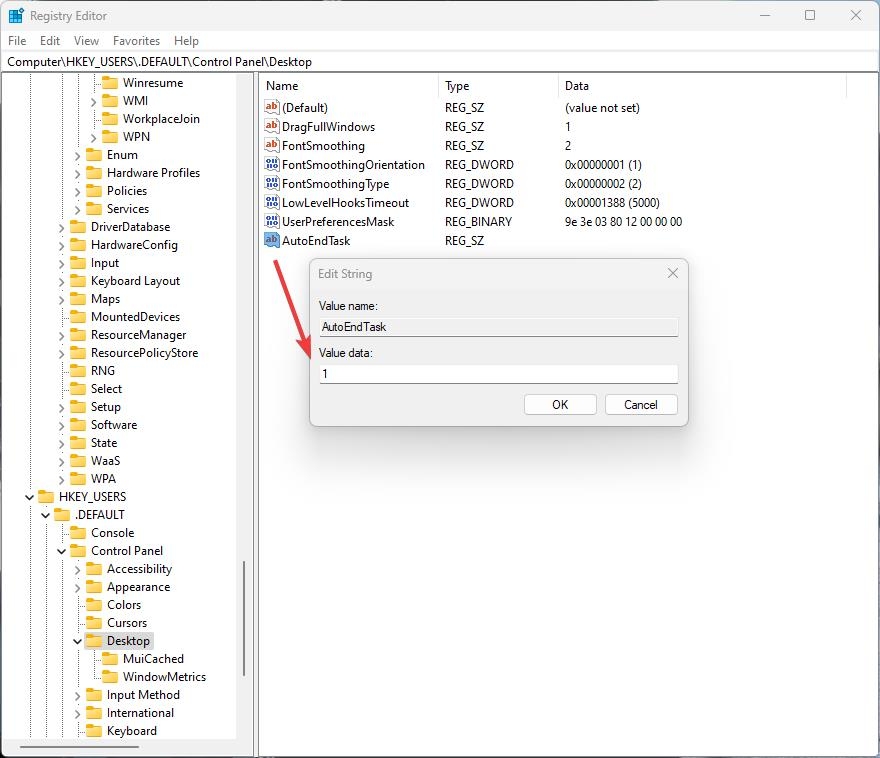This screenshot has width=880, height=758.
Task: Click the Enum folder icon
Action: 94,155
